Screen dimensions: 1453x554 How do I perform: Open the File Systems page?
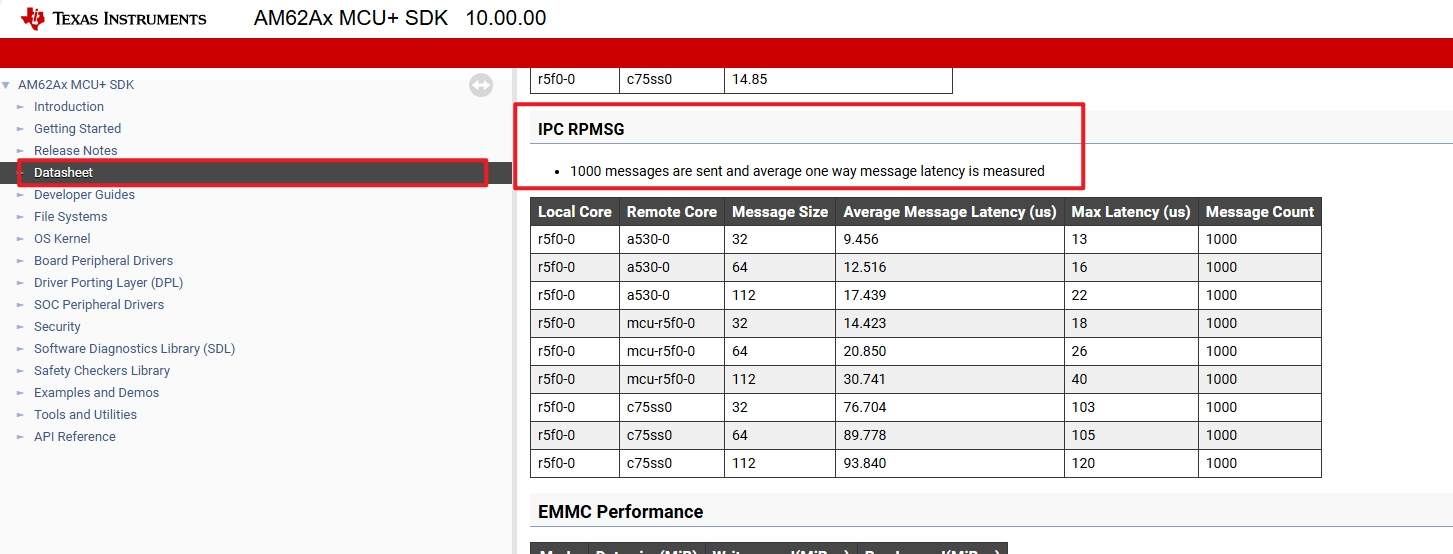pos(70,217)
